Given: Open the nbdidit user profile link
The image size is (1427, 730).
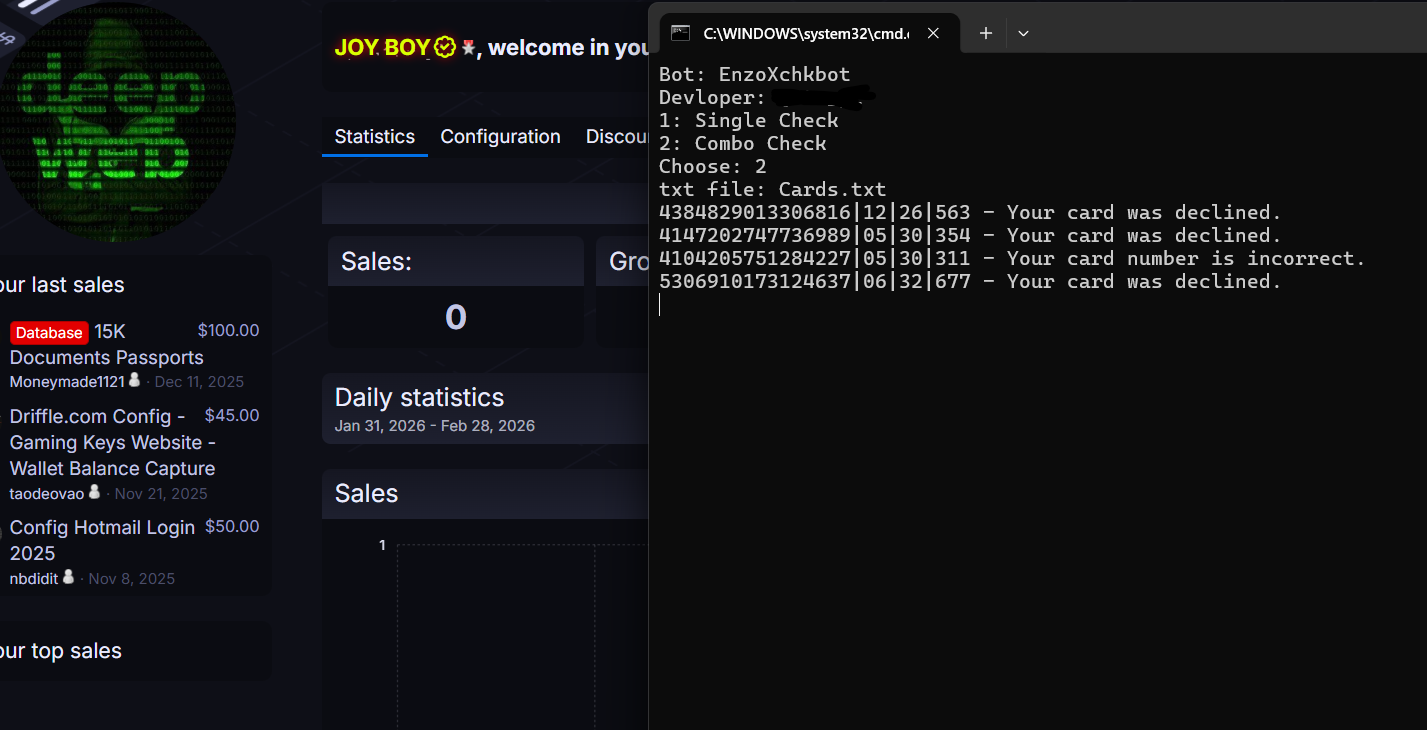Looking at the screenshot, I should tap(34, 579).
